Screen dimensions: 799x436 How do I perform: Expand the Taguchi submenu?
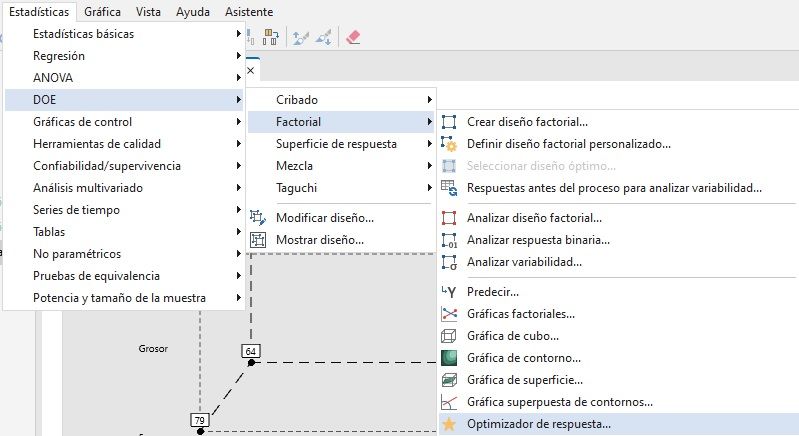click(341, 187)
